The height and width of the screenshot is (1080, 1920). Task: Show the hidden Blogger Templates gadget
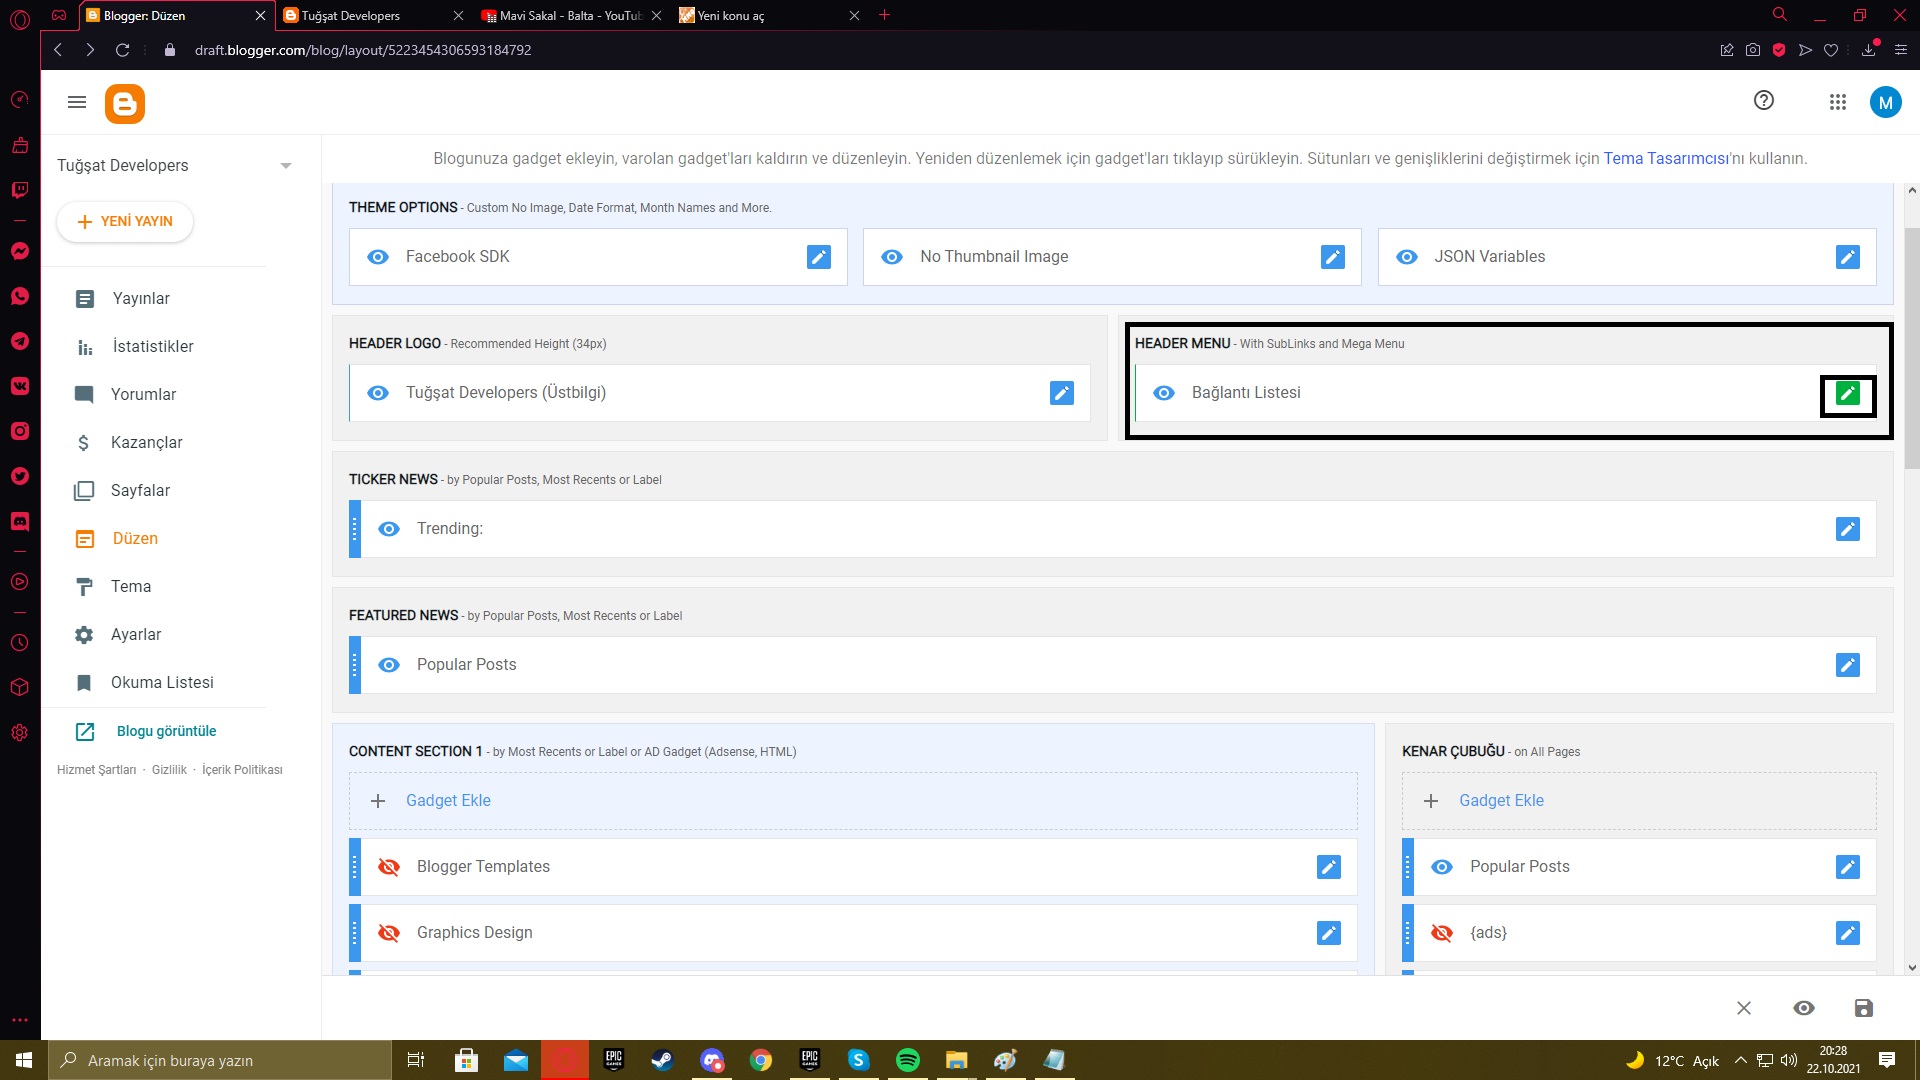389,867
